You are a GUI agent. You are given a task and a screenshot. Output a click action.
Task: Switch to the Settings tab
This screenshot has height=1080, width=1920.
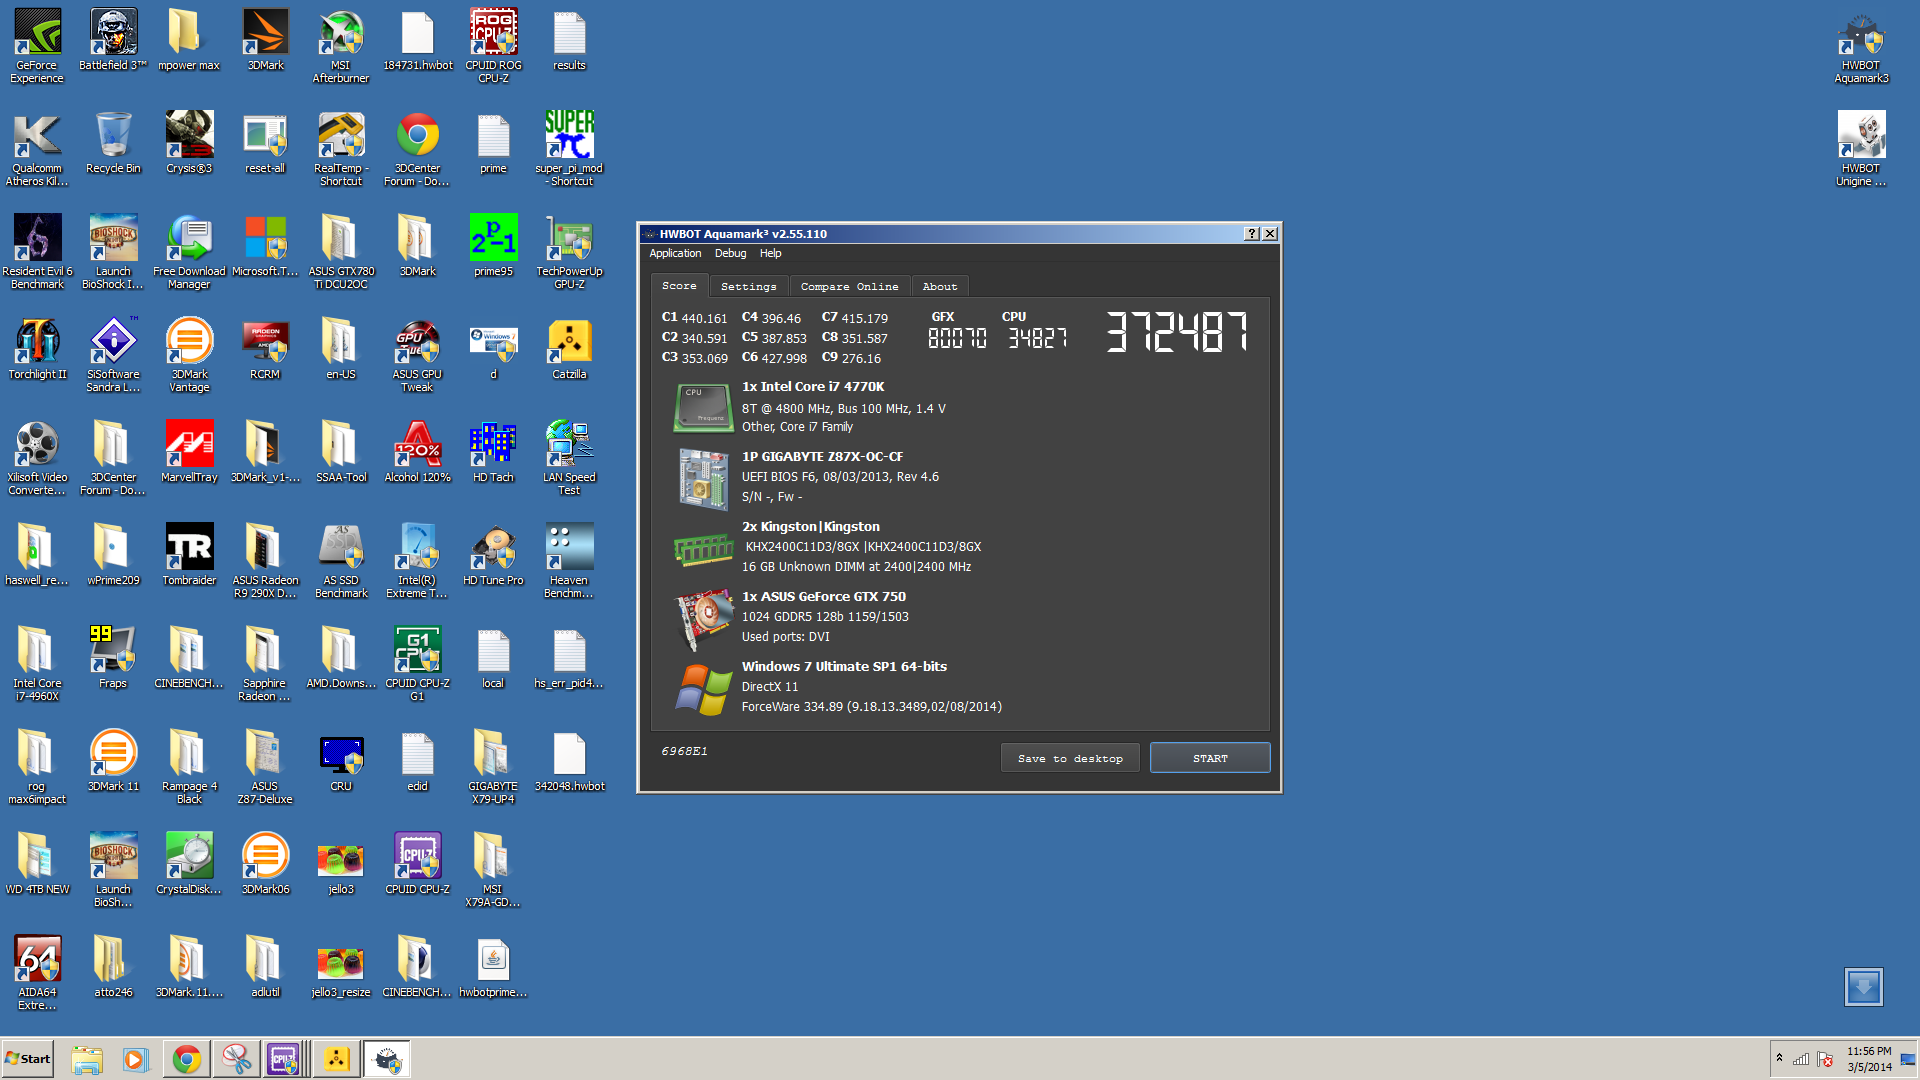(x=748, y=287)
